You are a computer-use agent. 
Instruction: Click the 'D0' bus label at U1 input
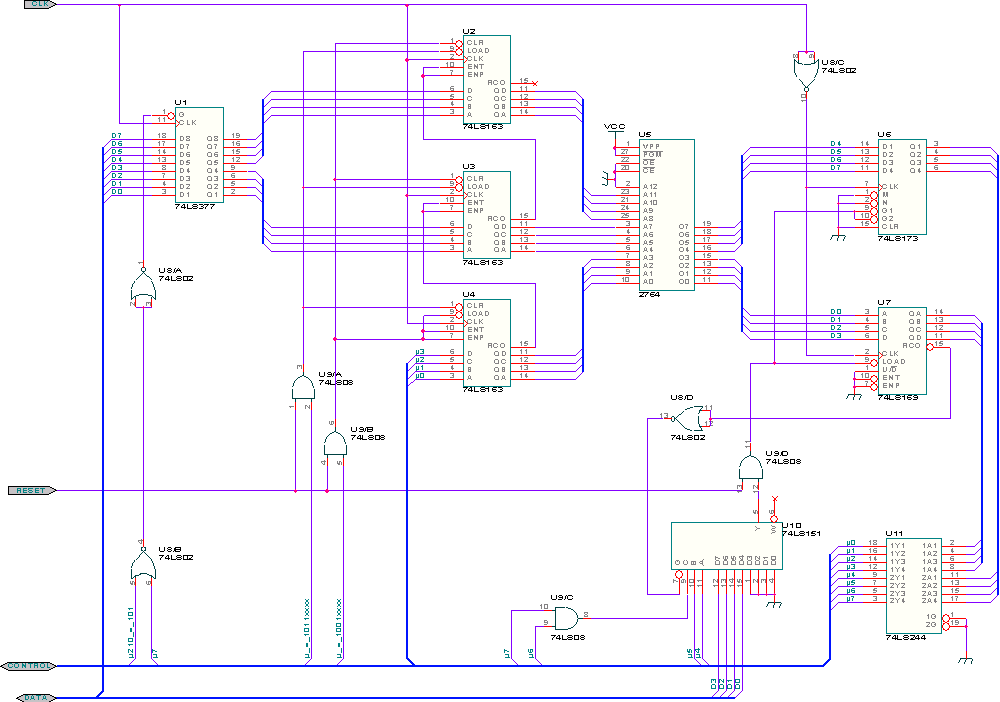[116, 191]
